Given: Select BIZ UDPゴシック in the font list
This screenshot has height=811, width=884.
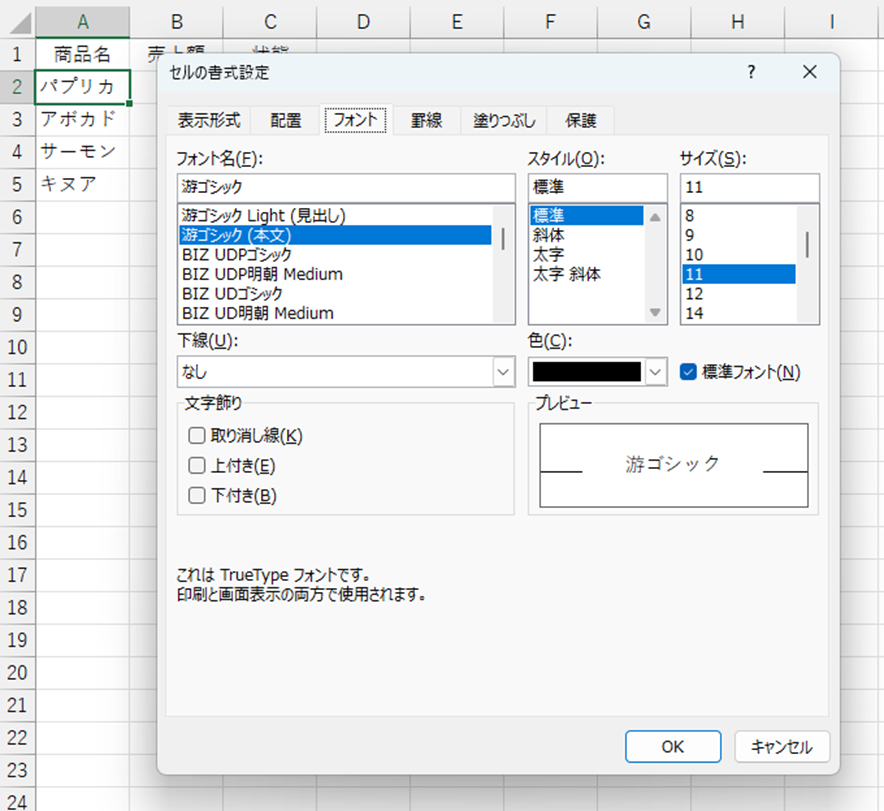Looking at the screenshot, I should (x=237, y=255).
